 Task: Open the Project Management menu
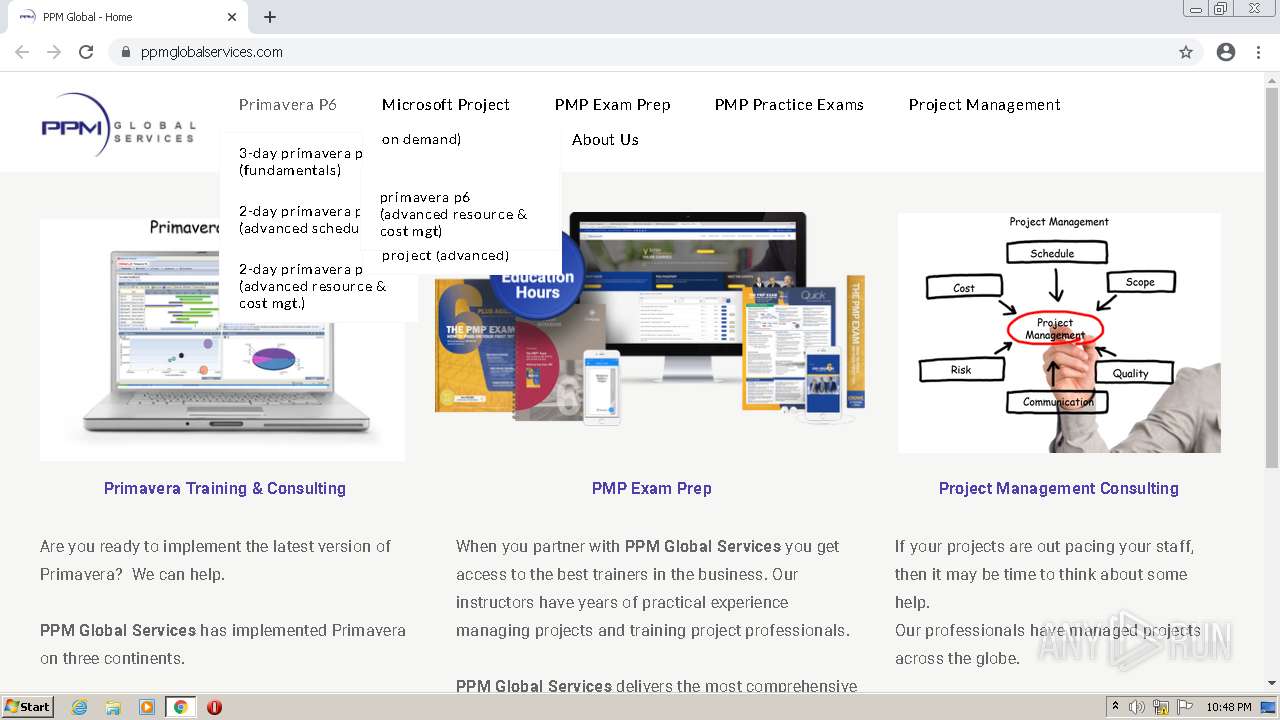click(x=985, y=105)
